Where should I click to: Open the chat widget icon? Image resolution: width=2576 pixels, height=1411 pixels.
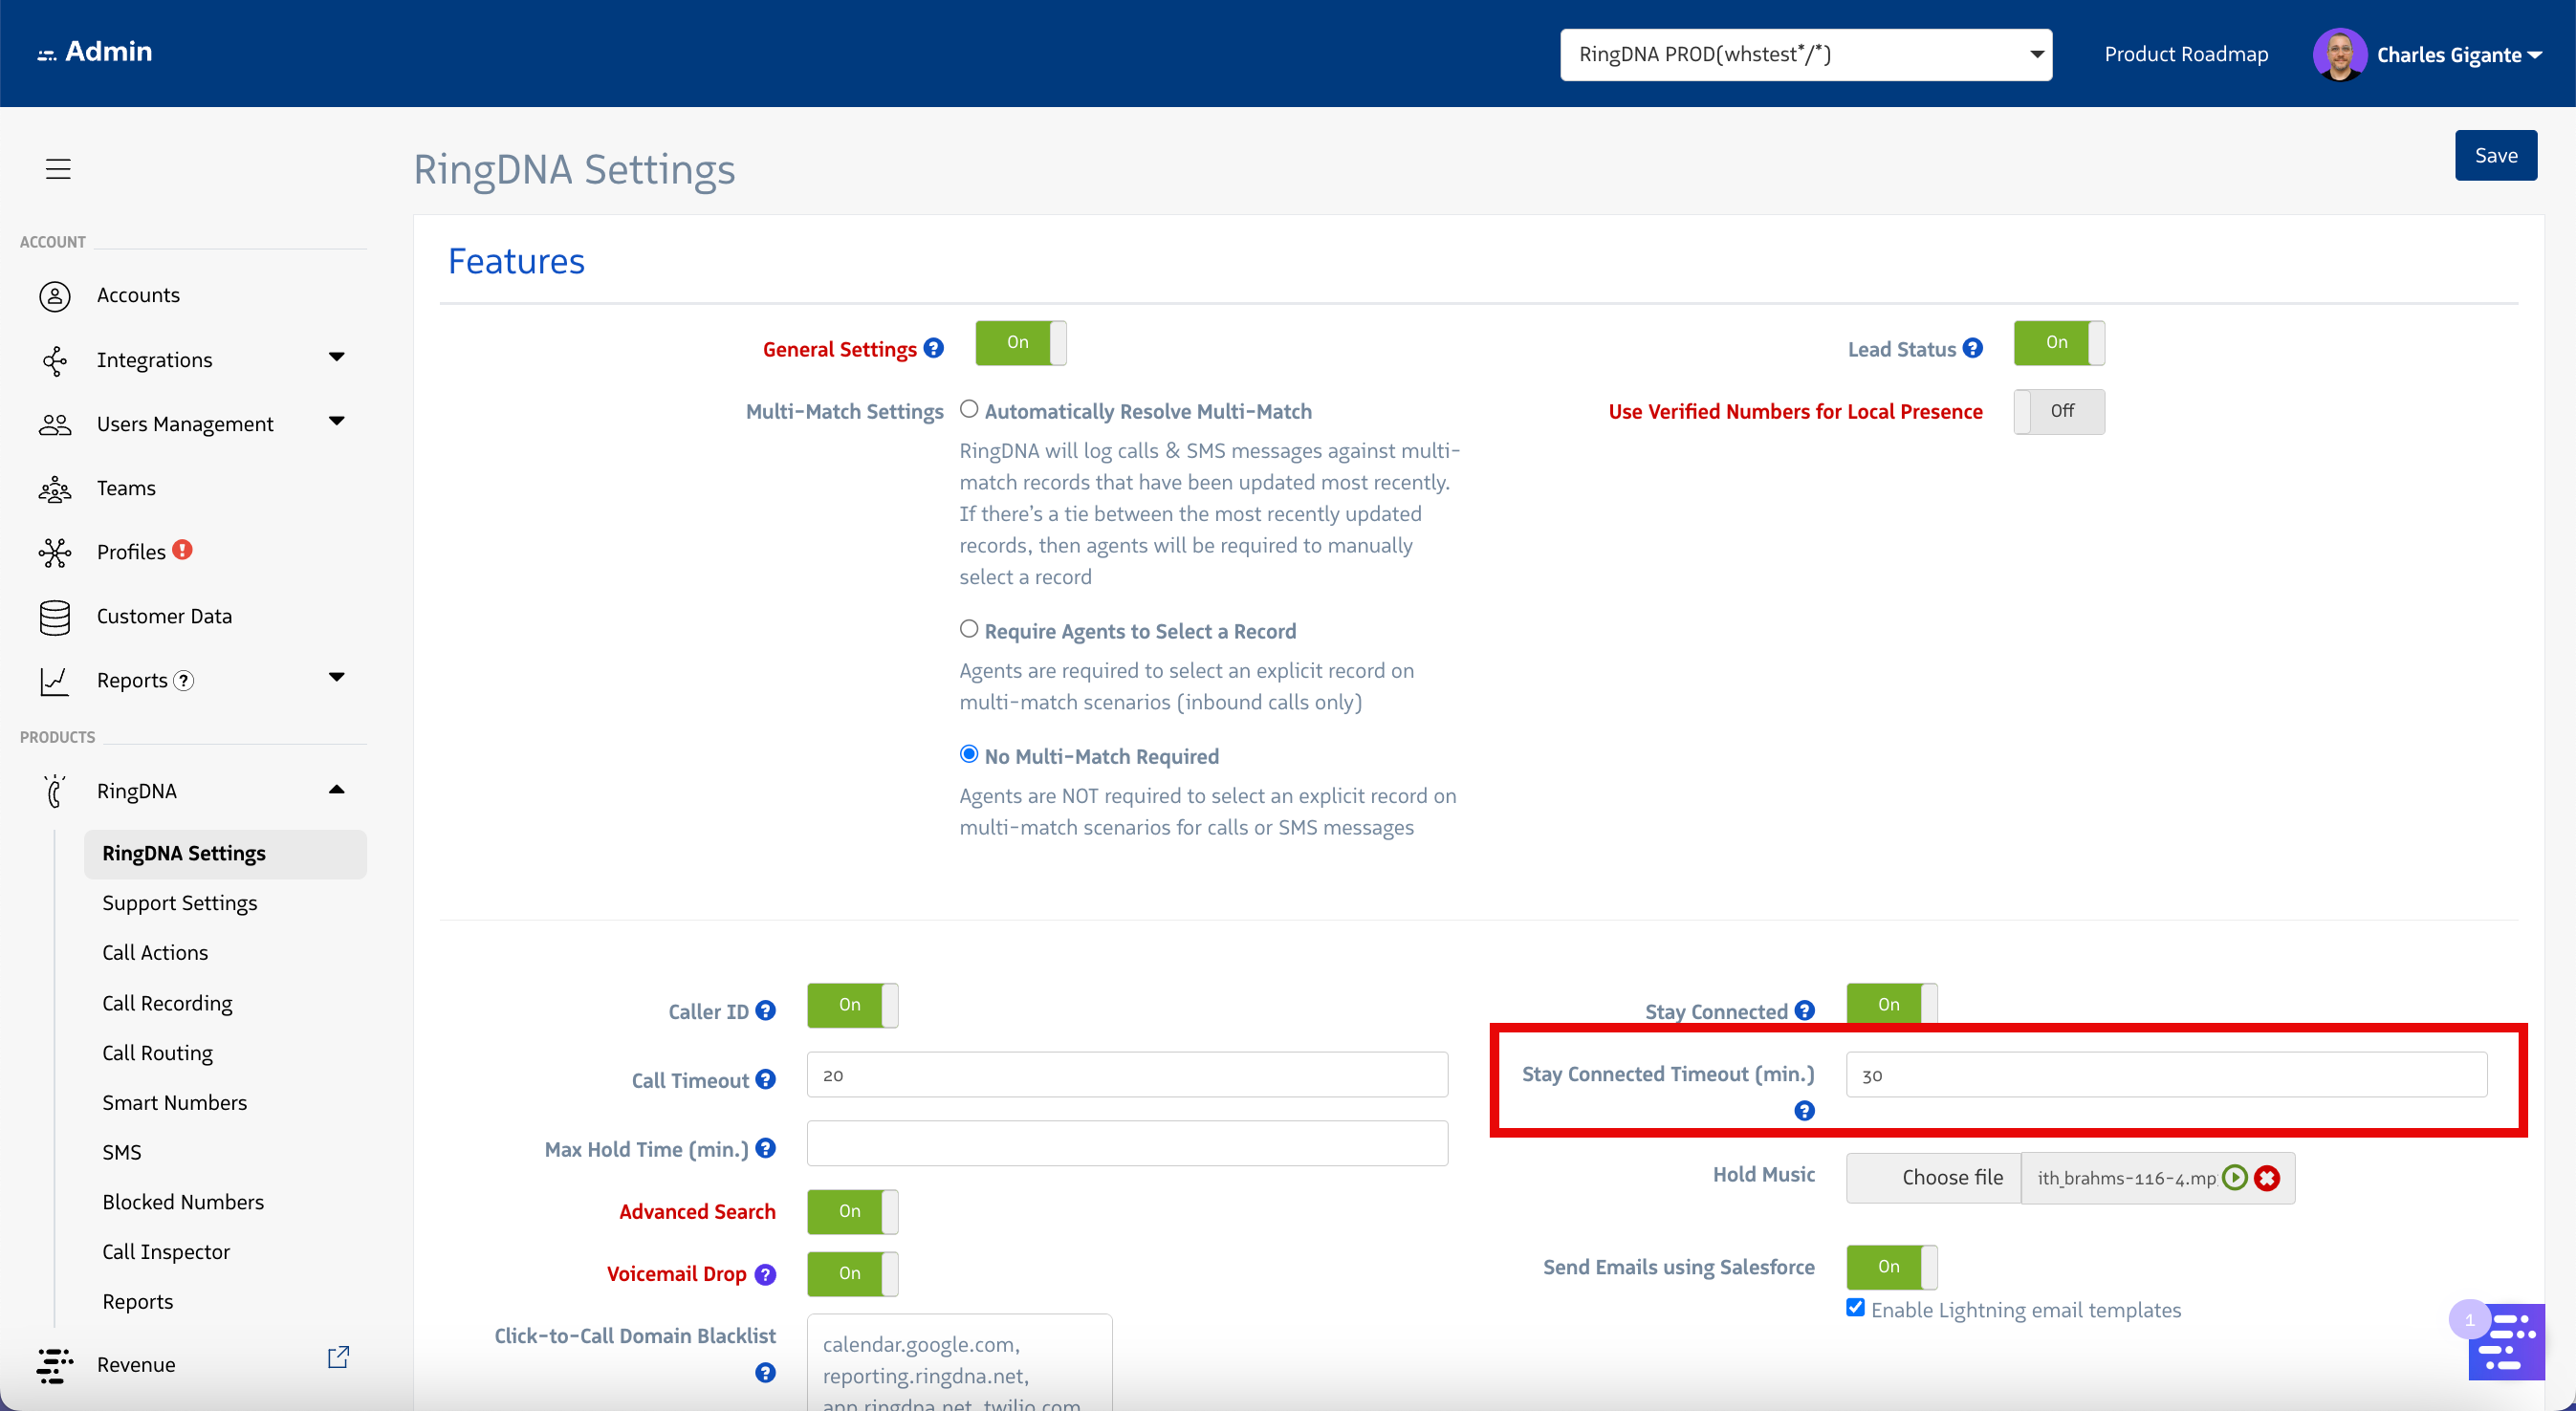pos(2505,1341)
